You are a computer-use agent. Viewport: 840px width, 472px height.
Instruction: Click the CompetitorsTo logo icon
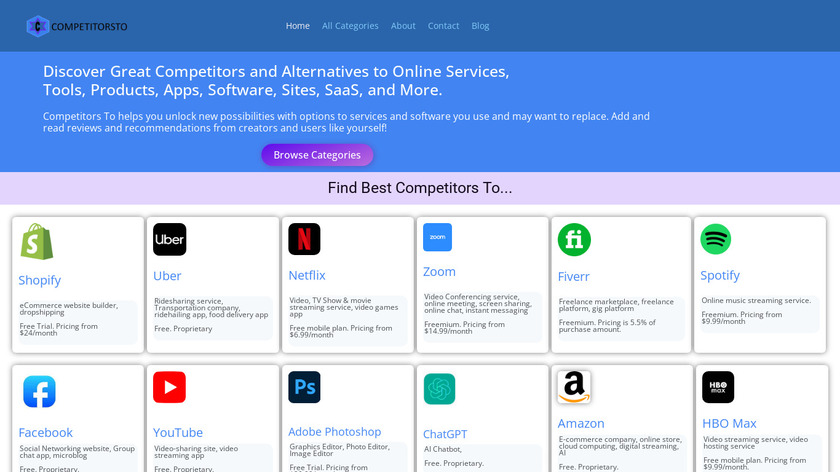tap(38, 26)
